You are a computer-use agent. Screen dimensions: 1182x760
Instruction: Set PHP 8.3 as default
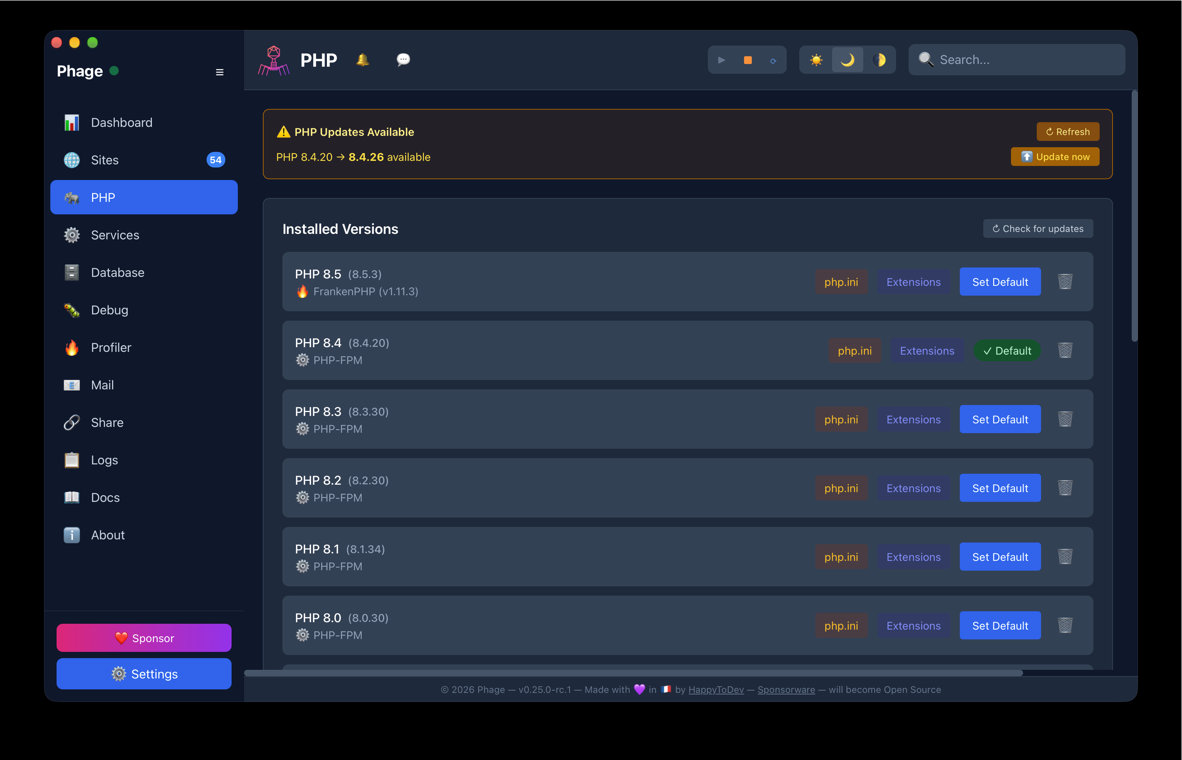pyautogui.click(x=1000, y=419)
